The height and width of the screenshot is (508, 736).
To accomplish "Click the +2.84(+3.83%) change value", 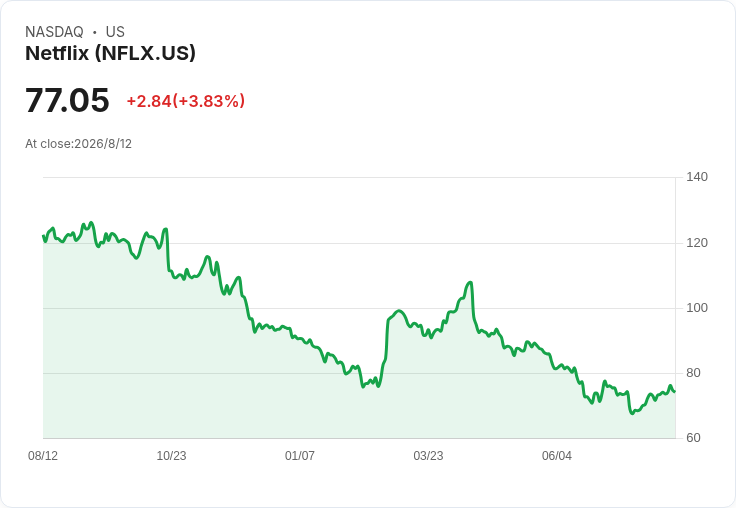I will click(185, 101).
